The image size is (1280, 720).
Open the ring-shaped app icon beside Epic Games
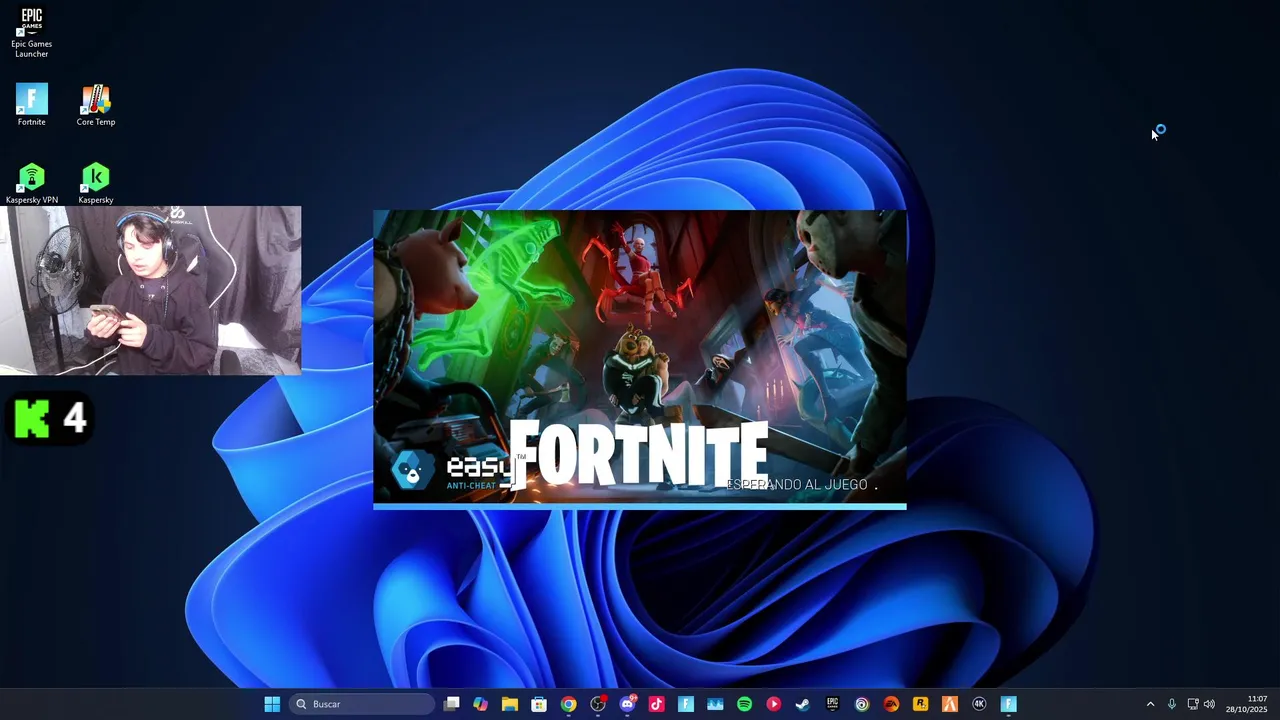click(x=862, y=704)
